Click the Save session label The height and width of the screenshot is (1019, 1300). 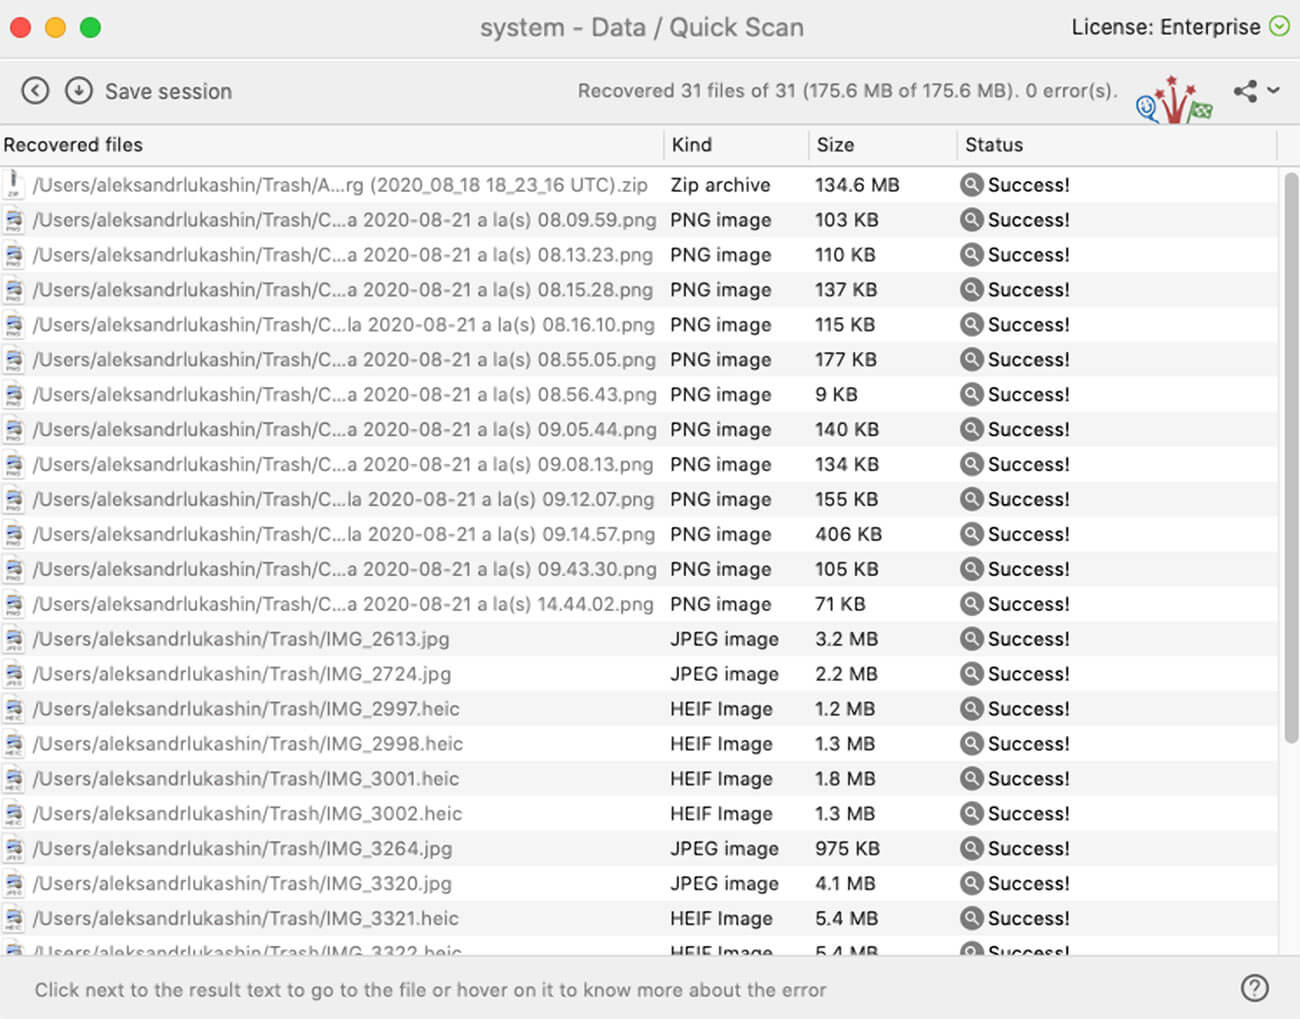point(168,91)
